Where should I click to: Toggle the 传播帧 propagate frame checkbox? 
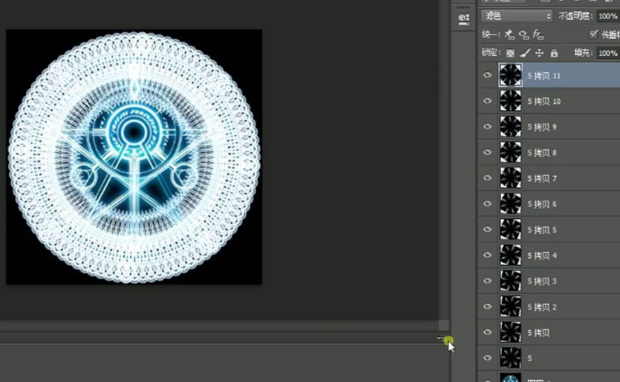pyautogui.click(x=593, y=34)
